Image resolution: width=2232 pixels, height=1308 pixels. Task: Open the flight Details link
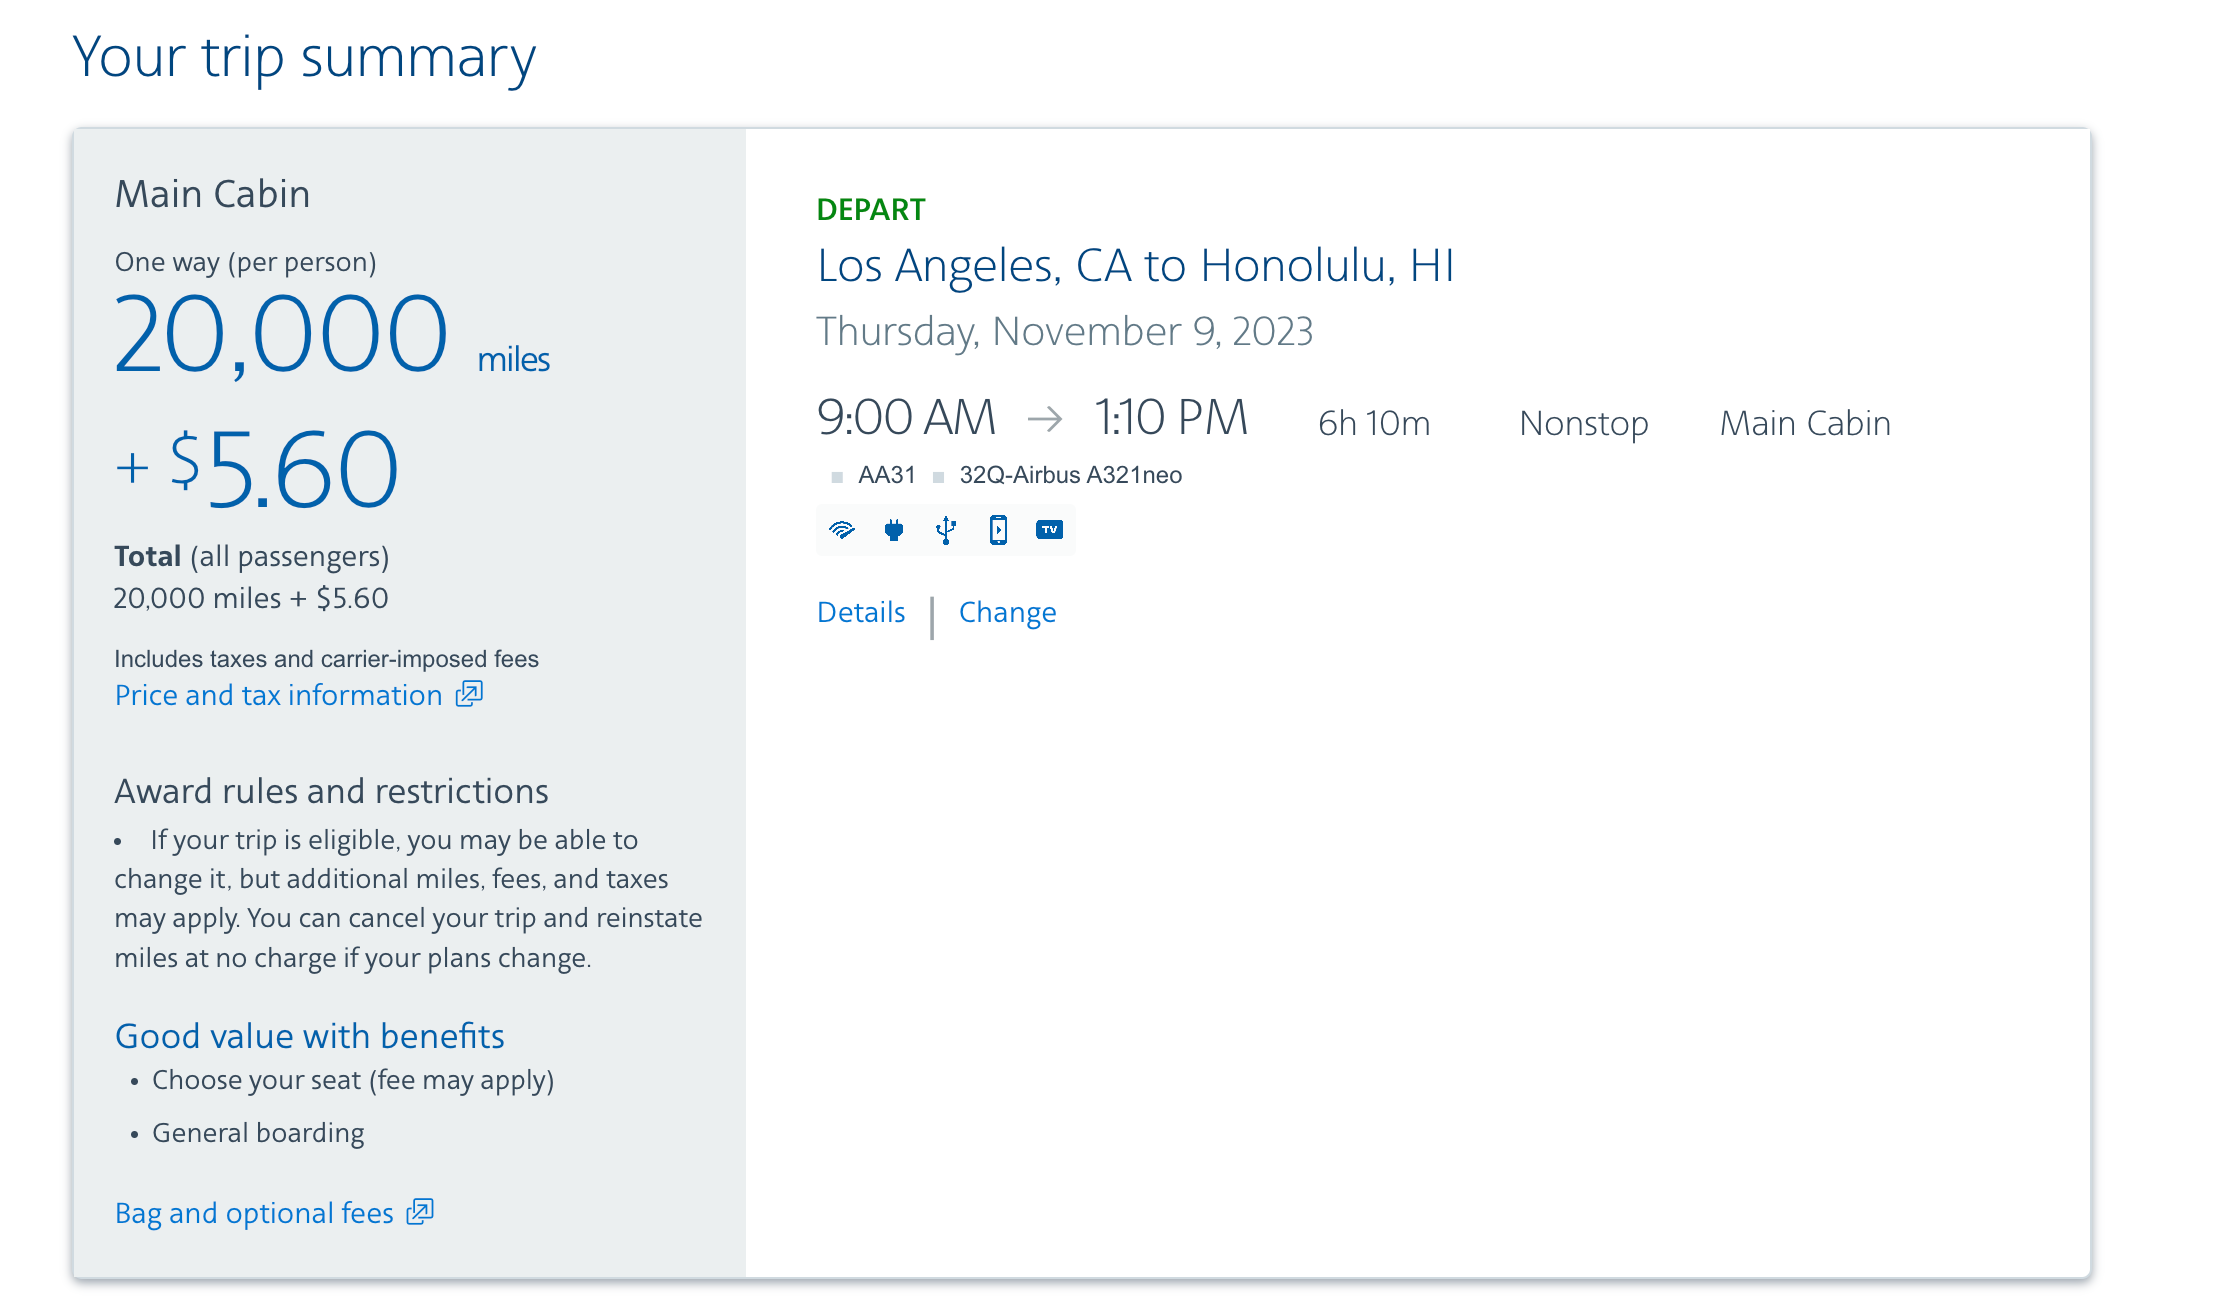[x=861, y=612]
